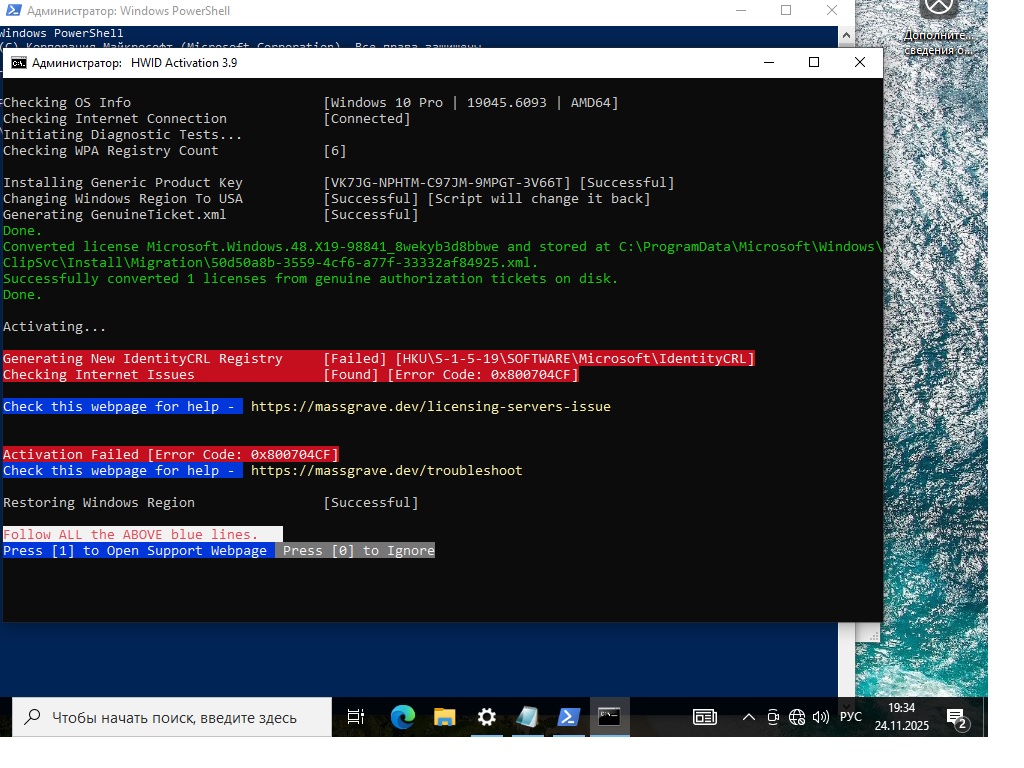Open Task View in the taskbar
The width and height of the screenshot is (1024, 768).
(355, 717)
